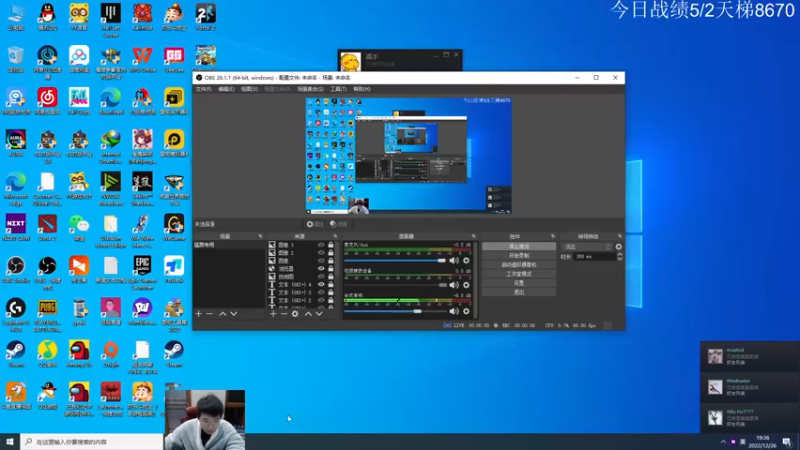The image size is (800, 450).
Task: Open source Properties gear button in OBS
Action: tap(315, 224)
